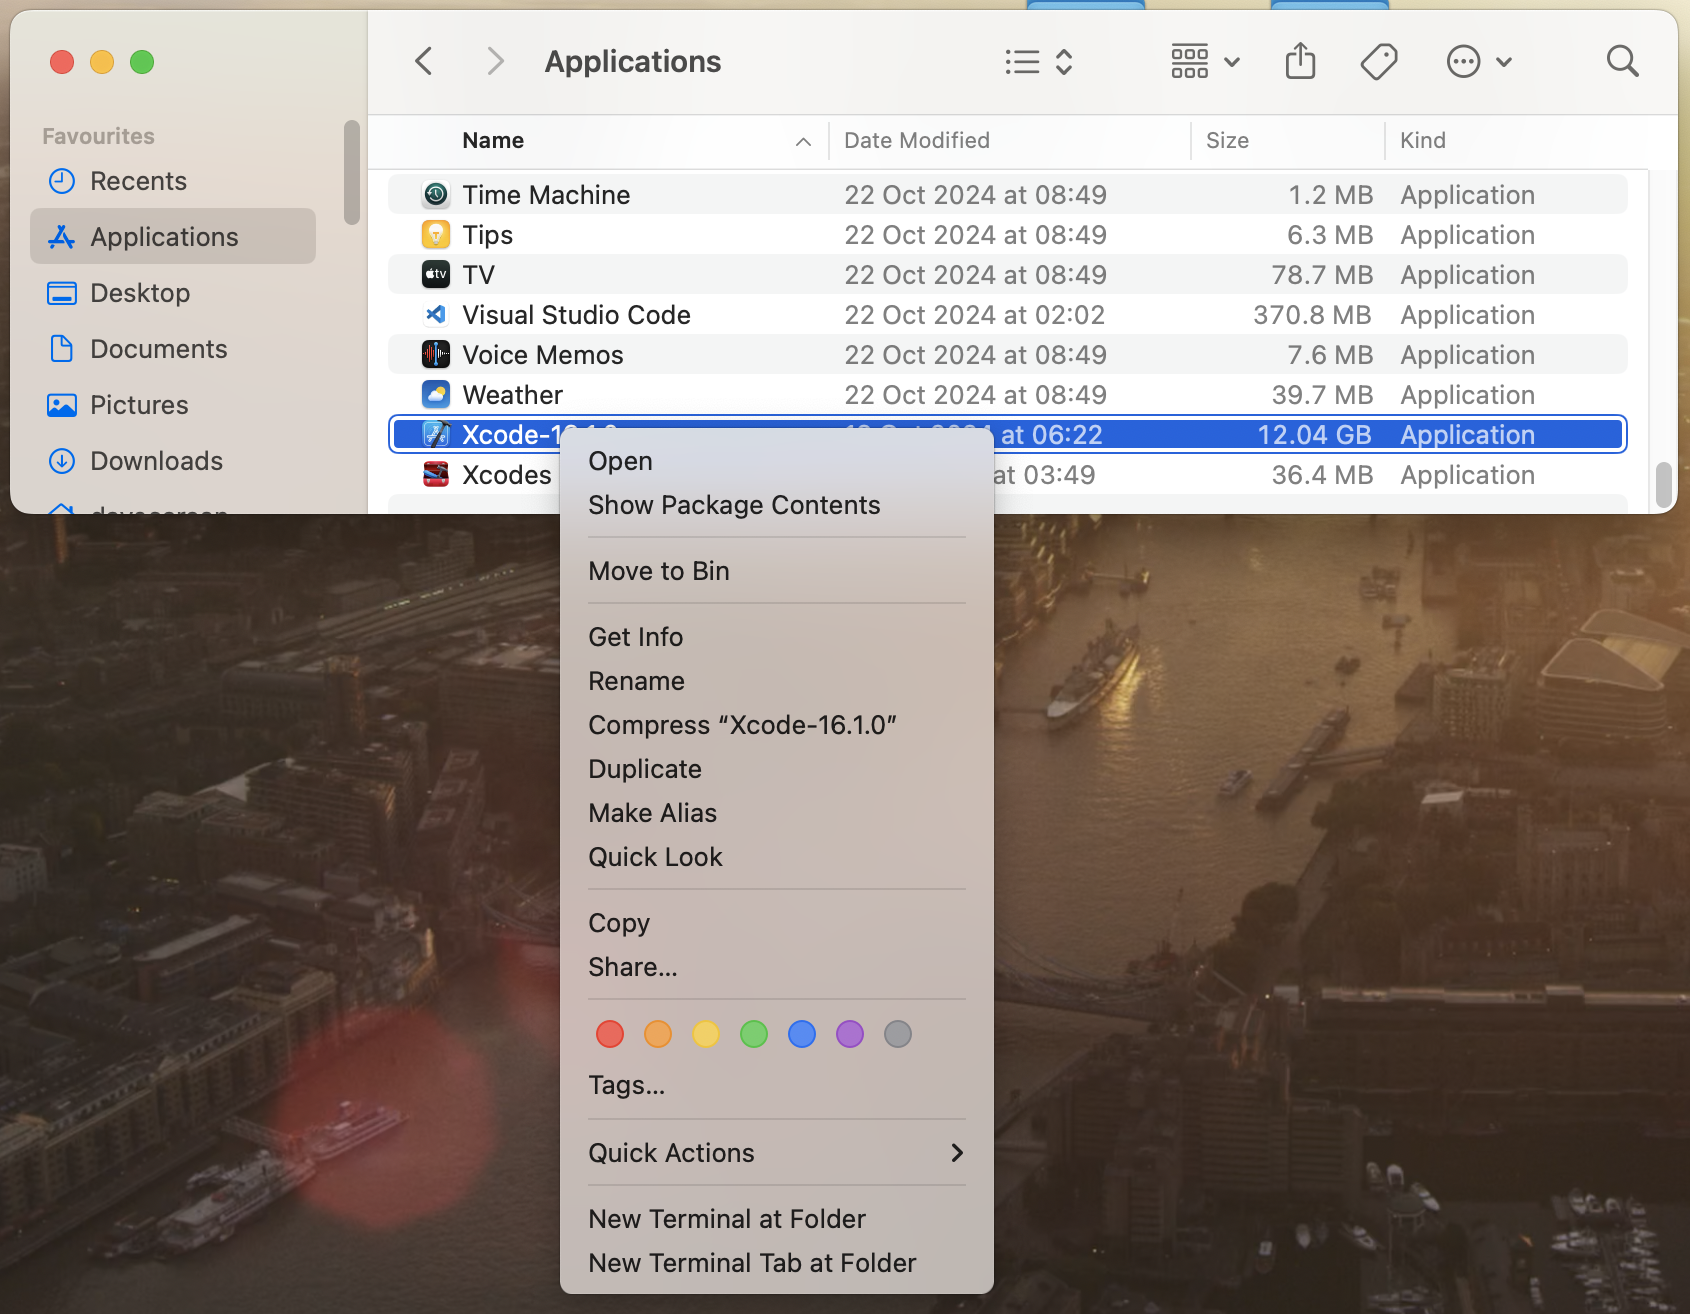
Task: Click the Downloads arrow icon in sidebar
Action: 62,461
